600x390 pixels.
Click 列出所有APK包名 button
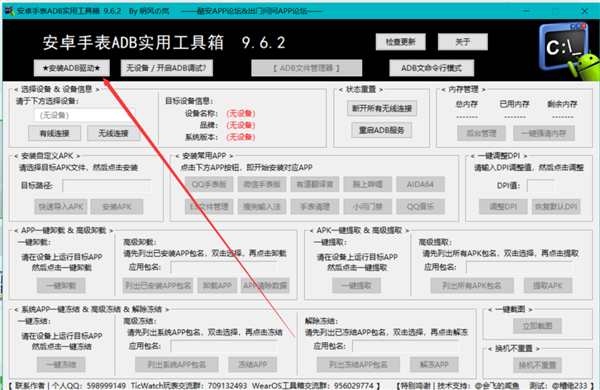click(472, 286)
